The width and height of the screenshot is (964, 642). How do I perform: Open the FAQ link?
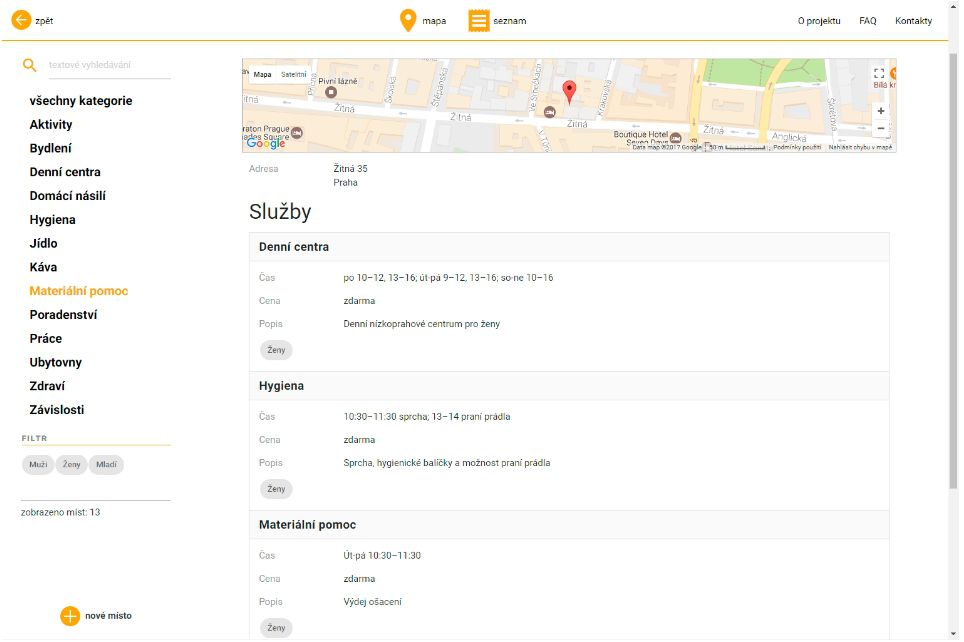tap(867, 21)
